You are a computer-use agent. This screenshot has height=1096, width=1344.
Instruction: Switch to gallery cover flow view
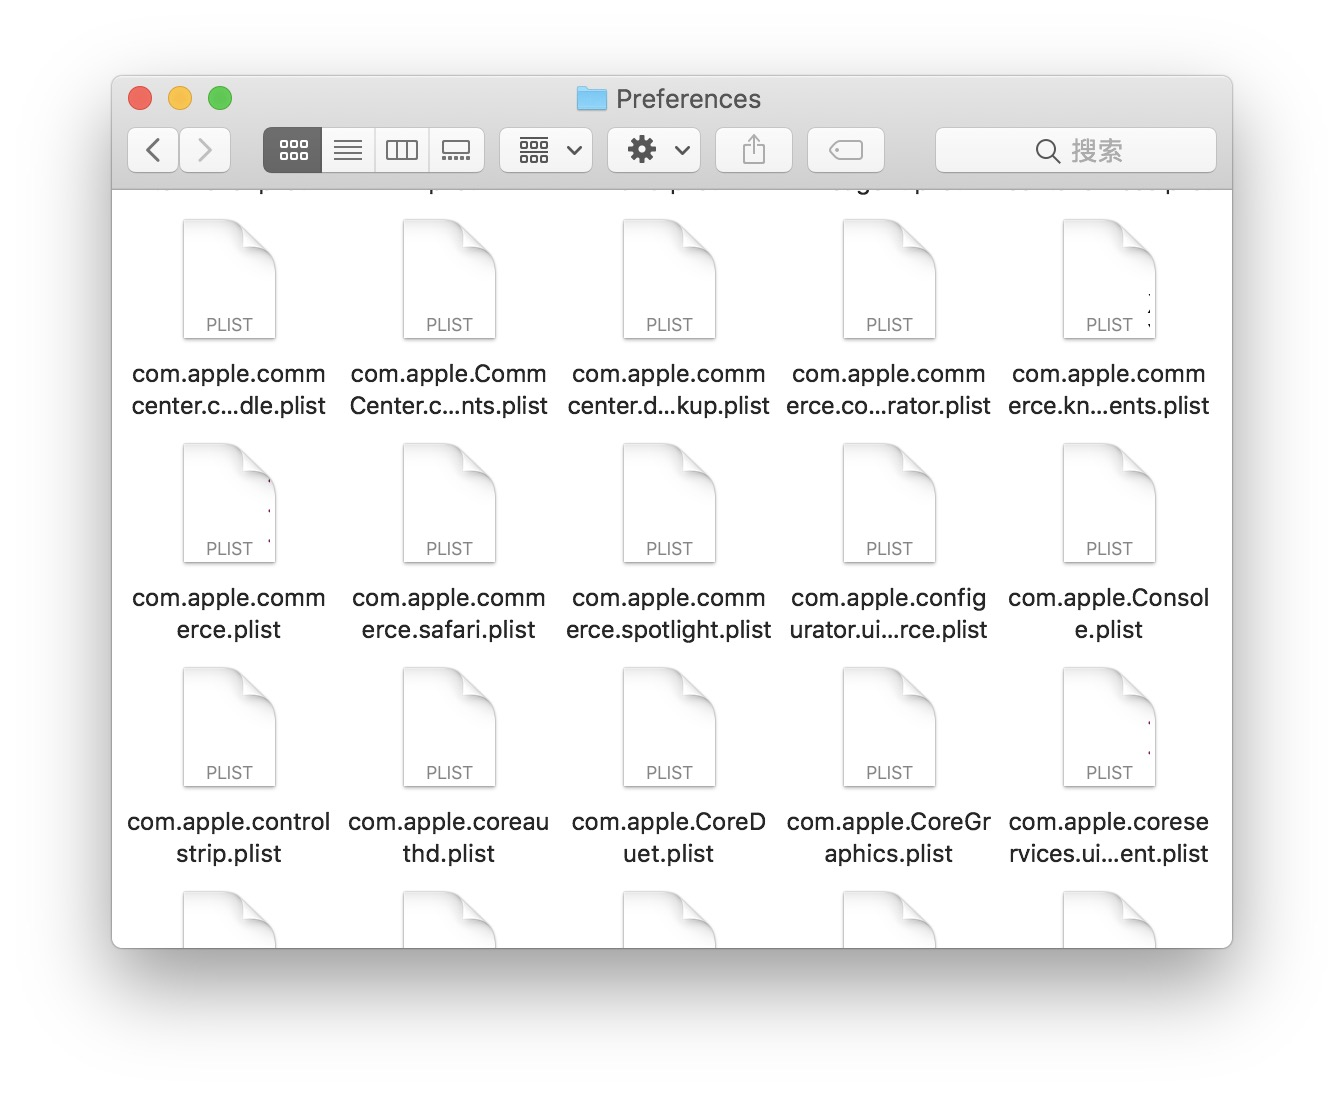(456, 150)
